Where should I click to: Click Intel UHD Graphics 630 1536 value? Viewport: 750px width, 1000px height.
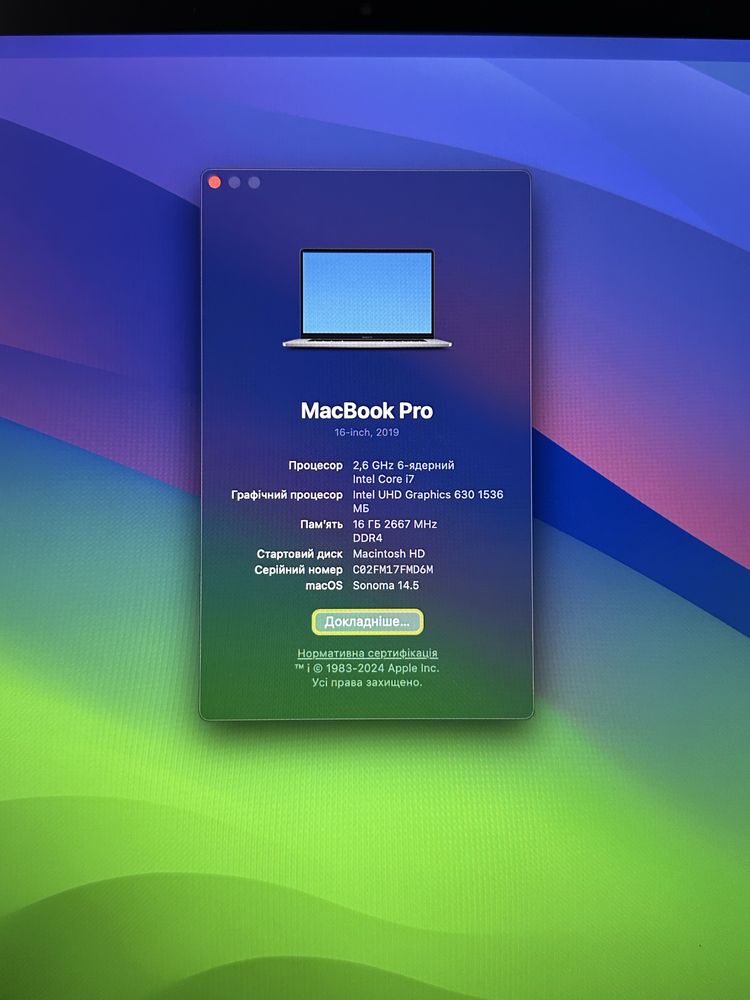coord(428,495)
